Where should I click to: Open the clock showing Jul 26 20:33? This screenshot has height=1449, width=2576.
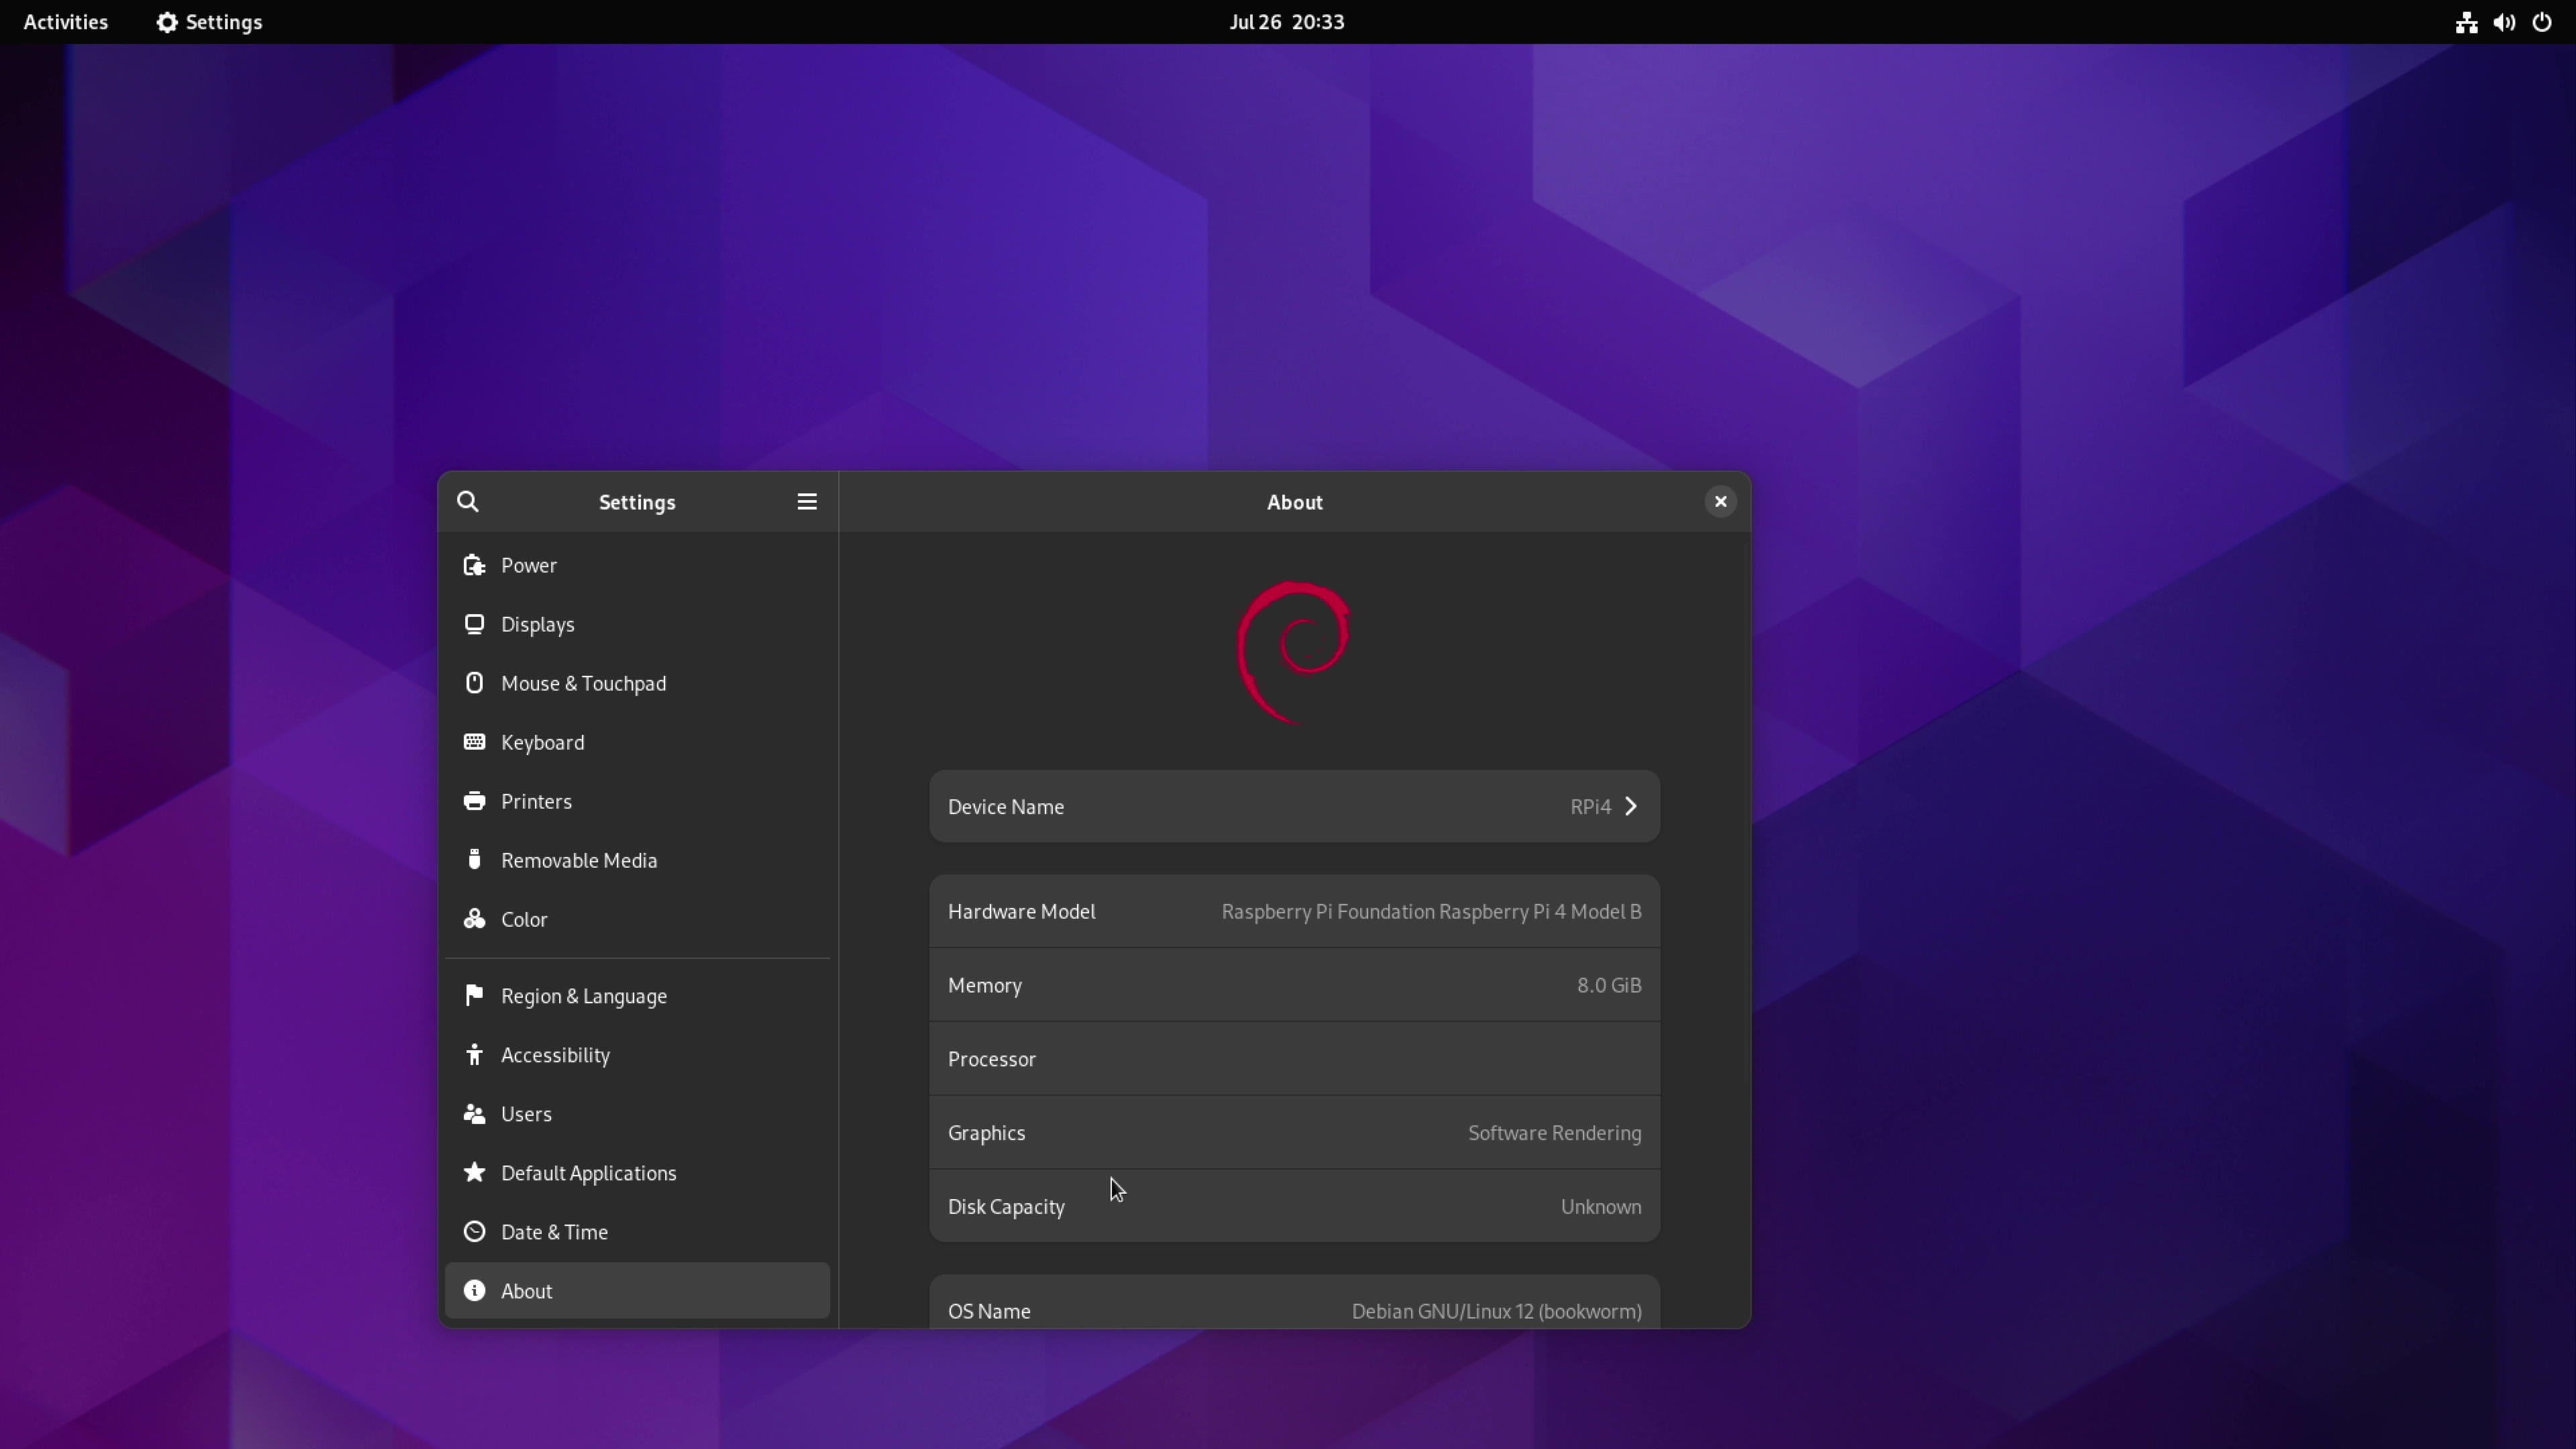pyautogui.click(x=1287, y=22)
